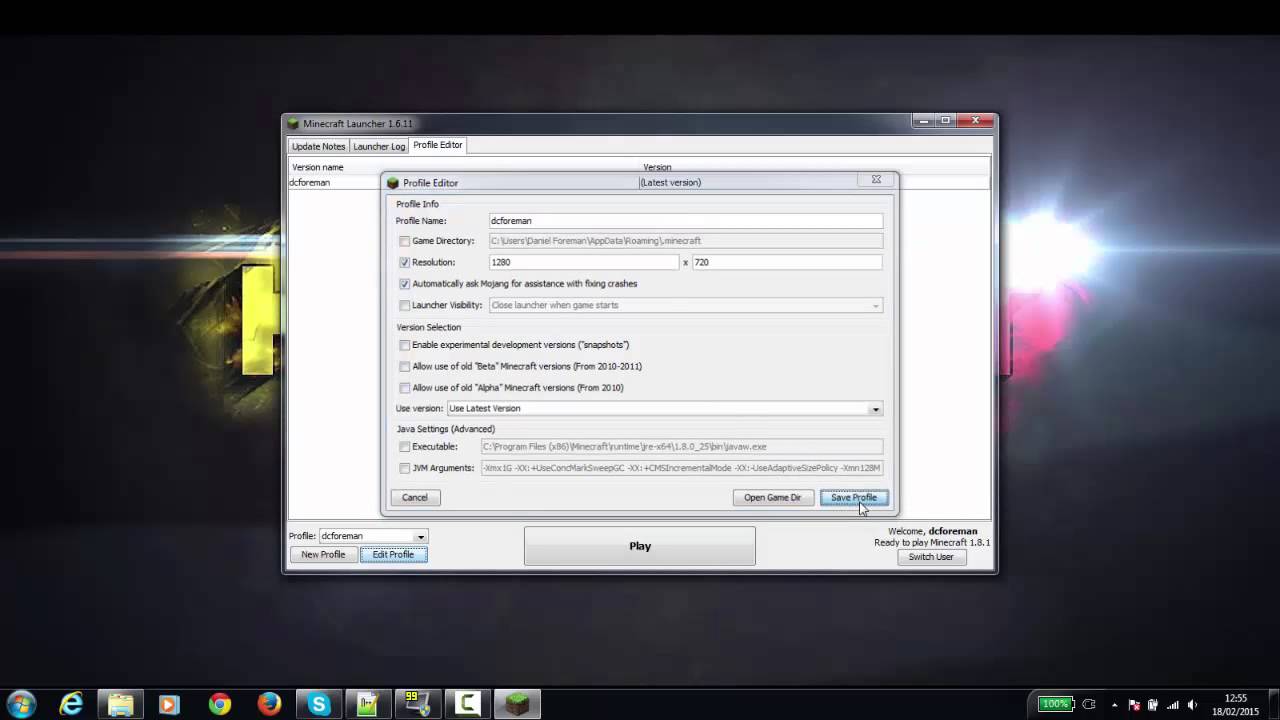Click the 'Welcome, dcforeman' text

[932, 531]
